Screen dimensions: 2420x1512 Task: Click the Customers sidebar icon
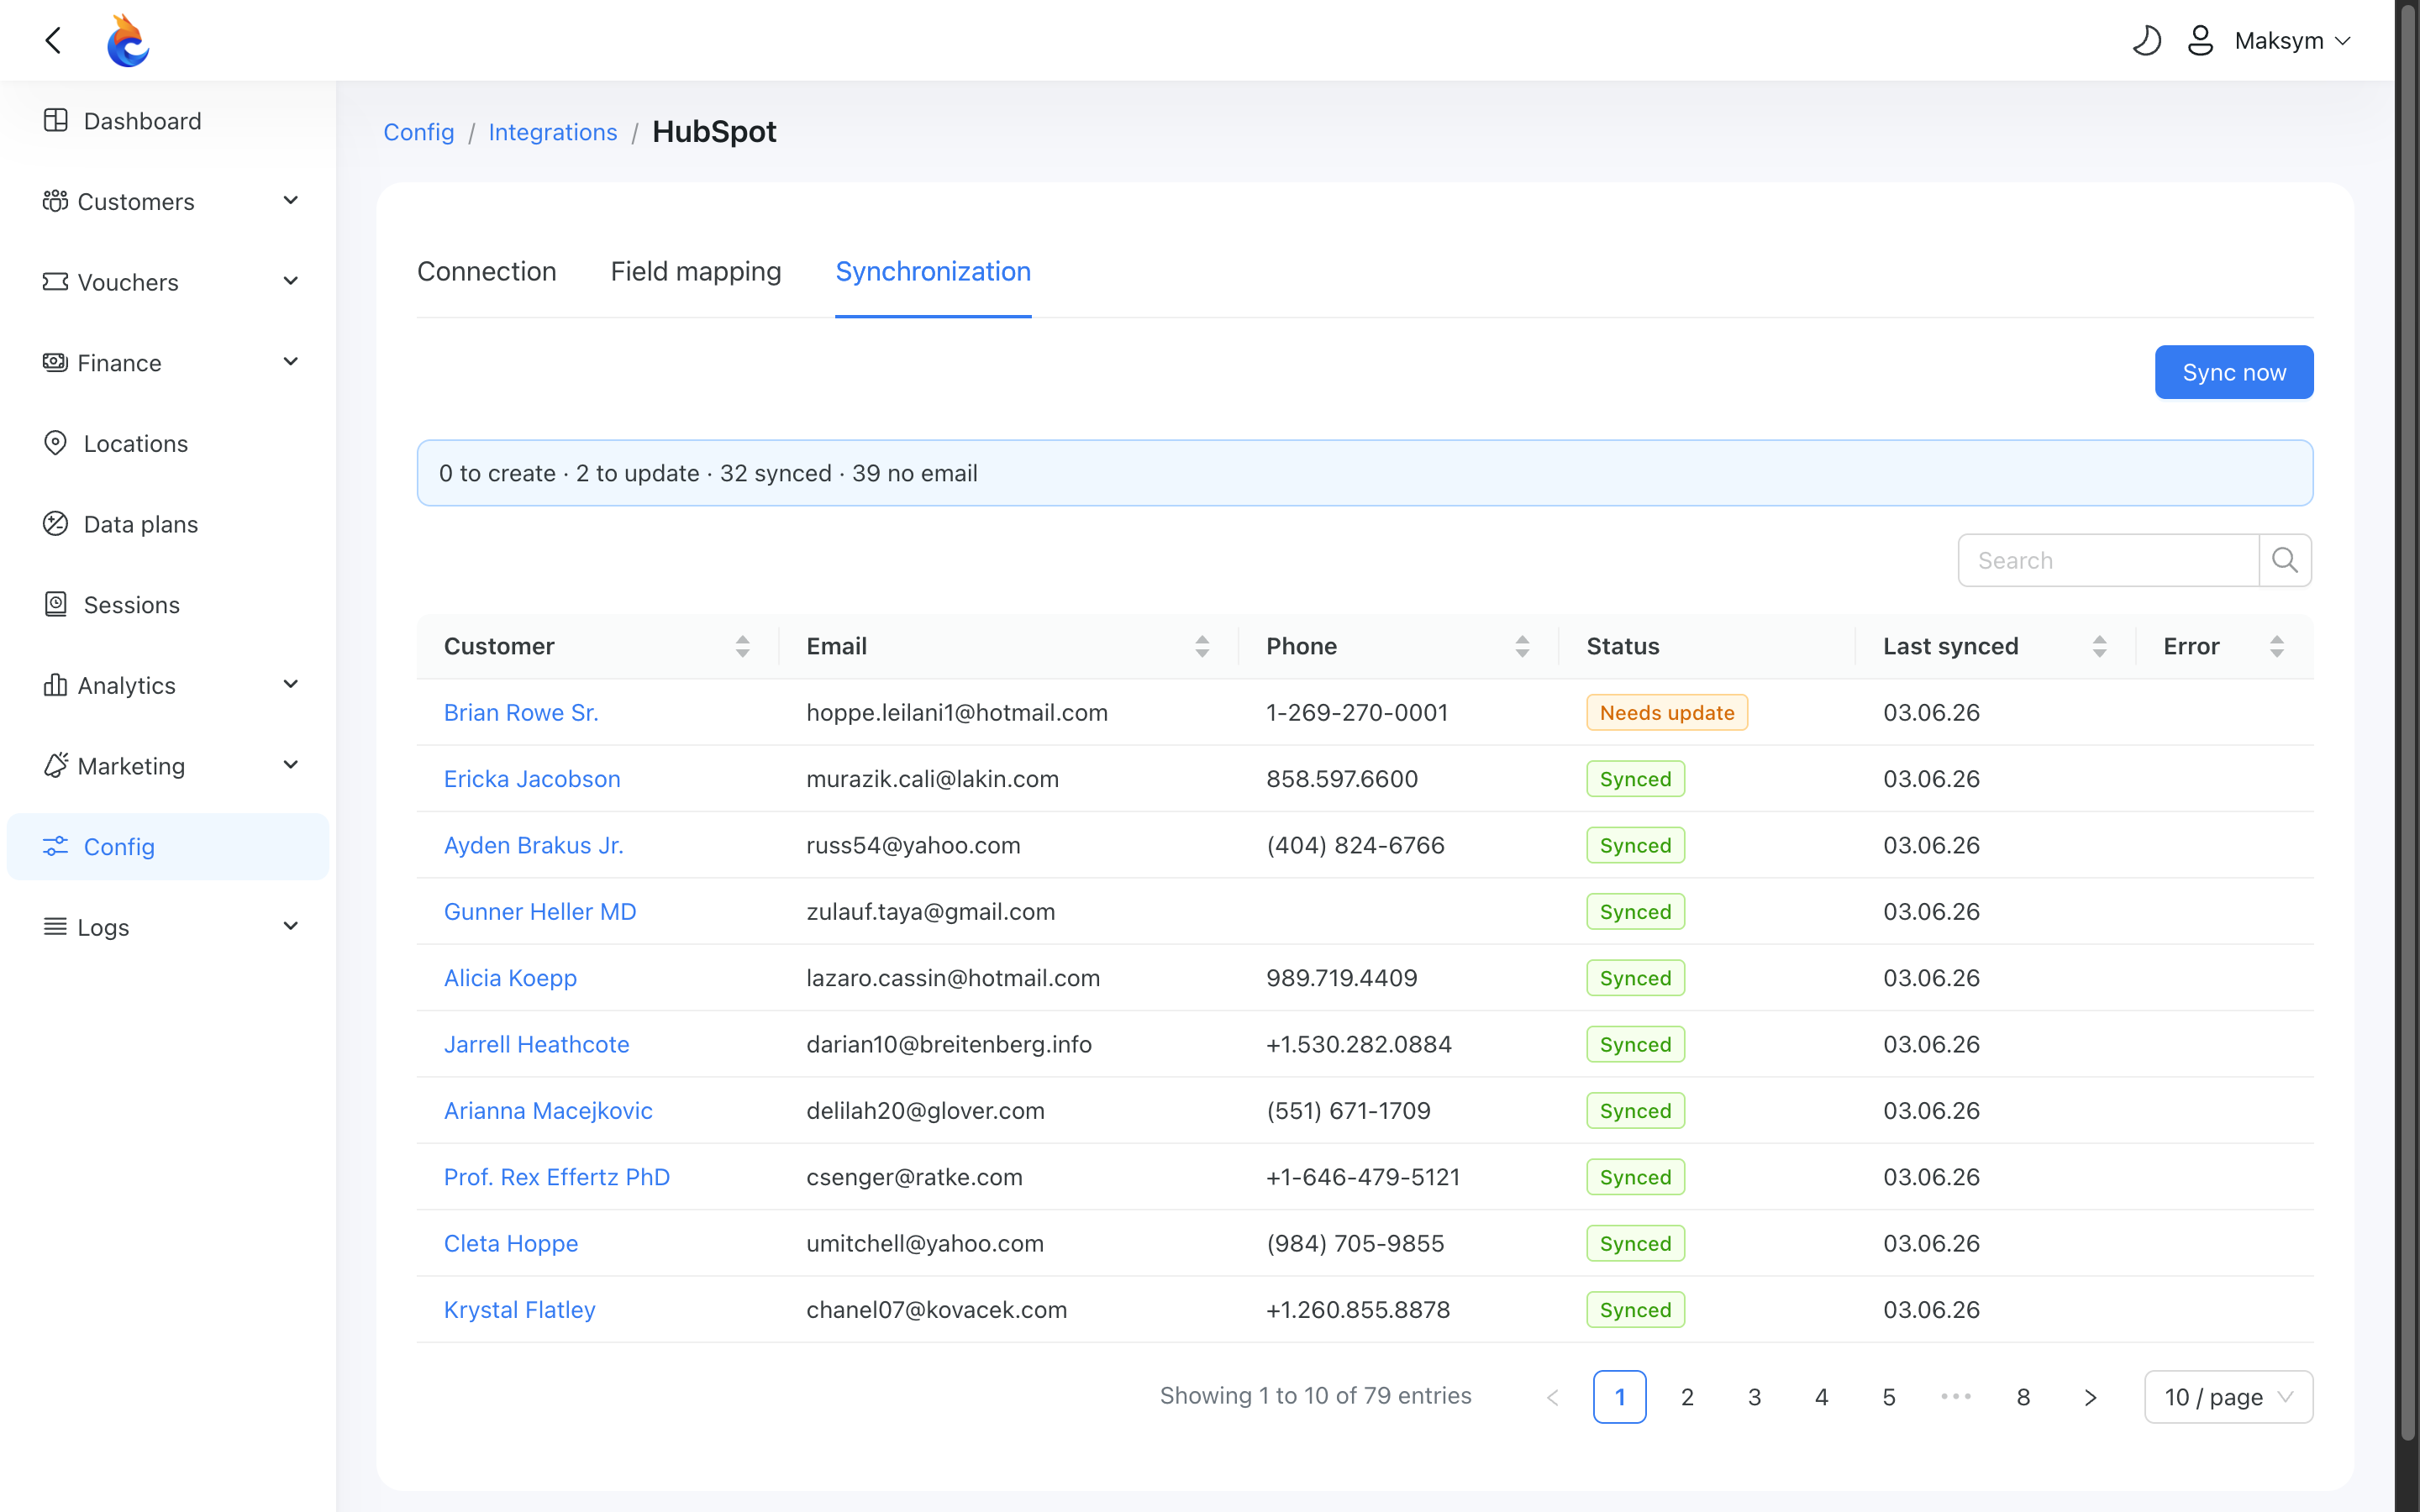[55, 201]
